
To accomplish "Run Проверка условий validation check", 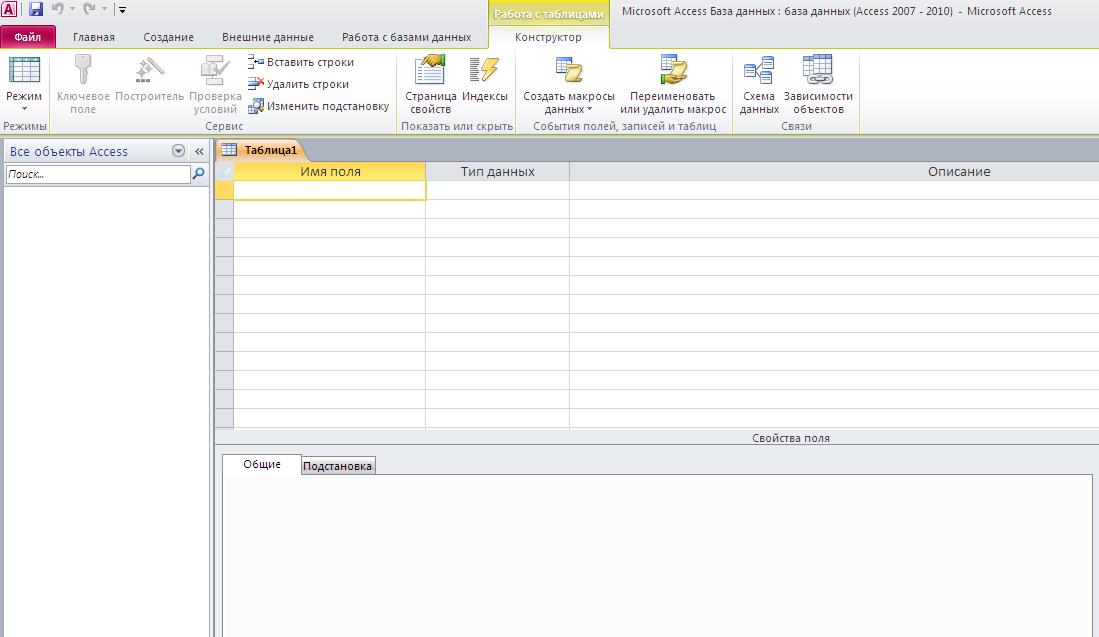I will [x=215, y=85].
